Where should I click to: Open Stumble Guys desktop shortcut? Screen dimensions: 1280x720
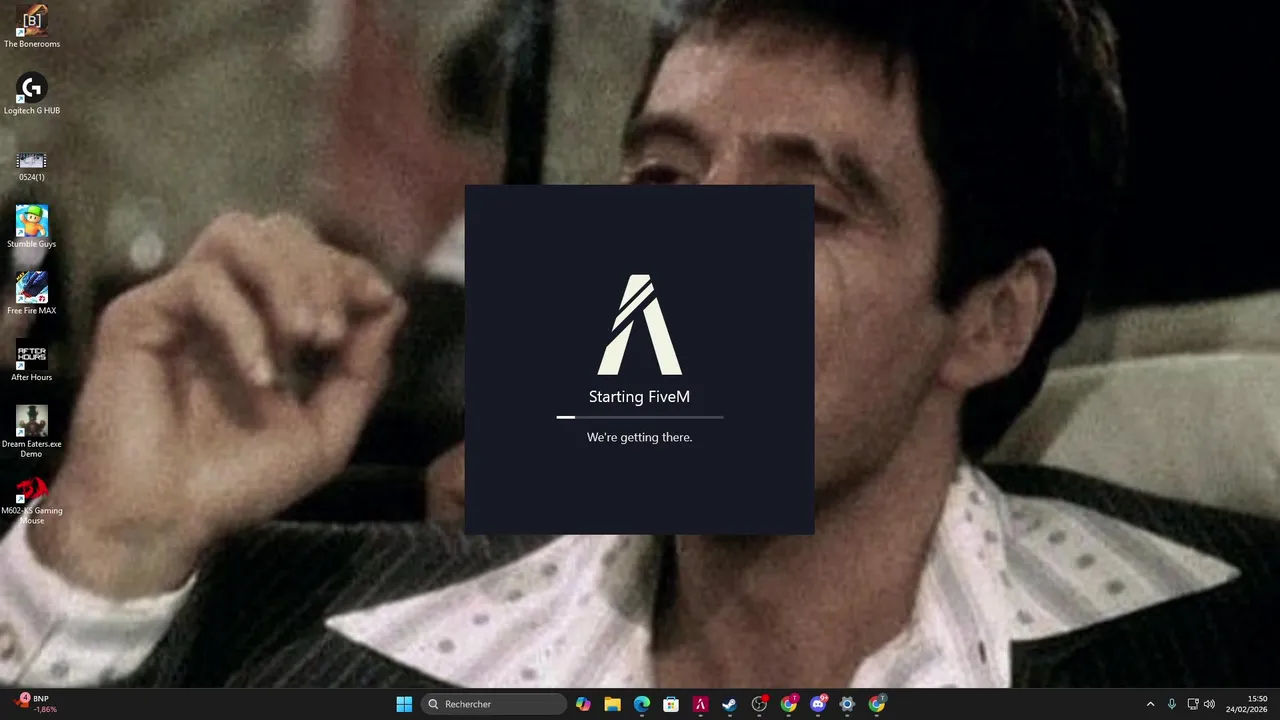point(32,227)
